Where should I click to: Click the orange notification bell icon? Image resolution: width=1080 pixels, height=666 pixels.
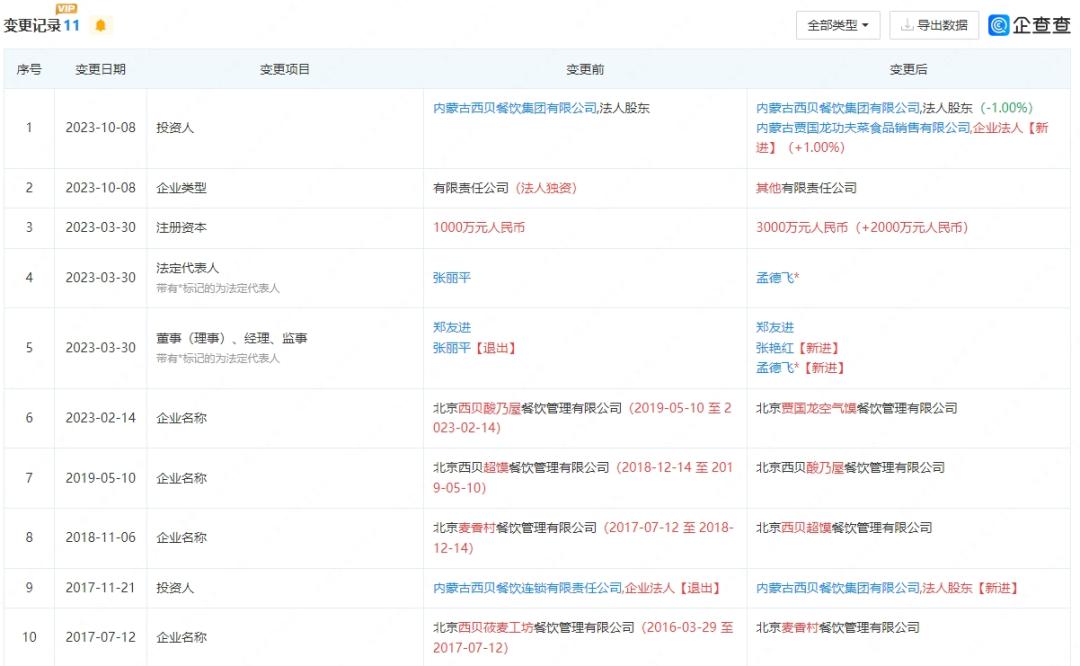(101, 25)
